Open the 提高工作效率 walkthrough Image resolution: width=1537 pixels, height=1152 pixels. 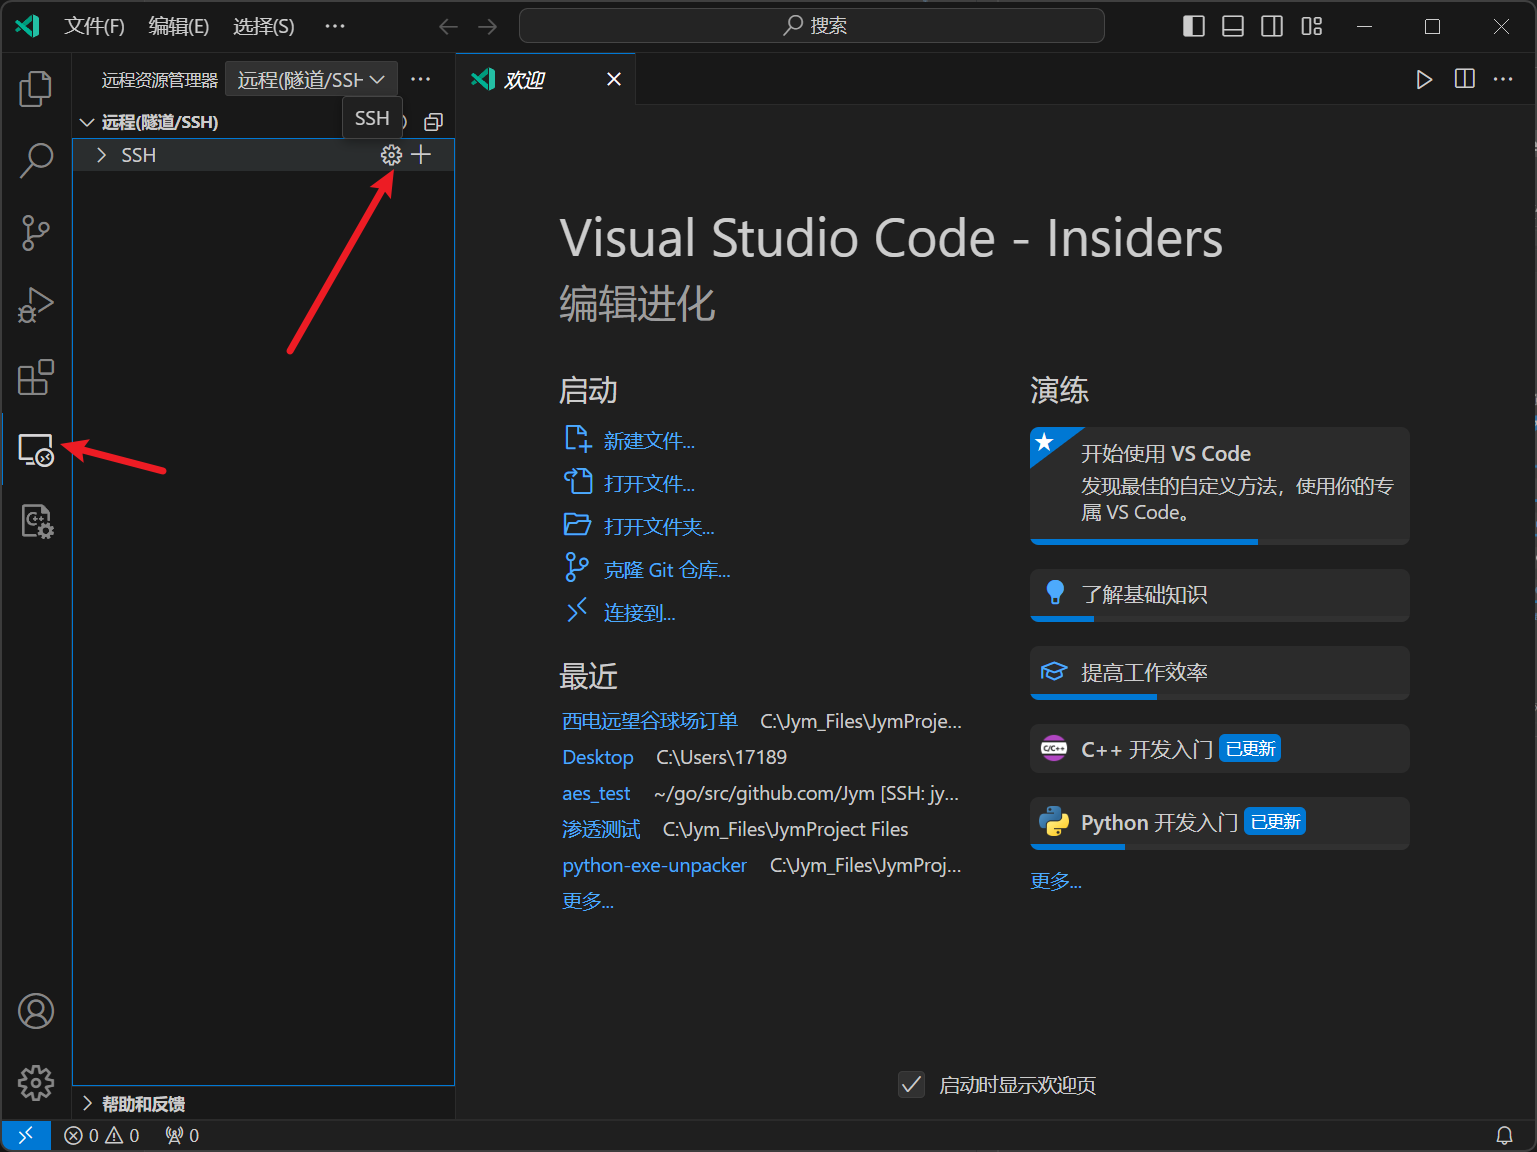[1220, 672]
